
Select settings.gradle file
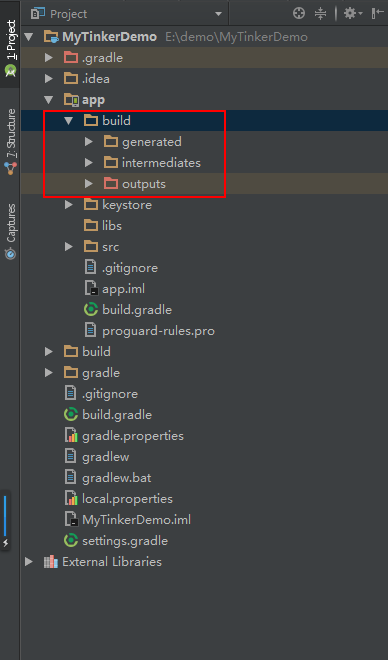(x=125, y=541)
